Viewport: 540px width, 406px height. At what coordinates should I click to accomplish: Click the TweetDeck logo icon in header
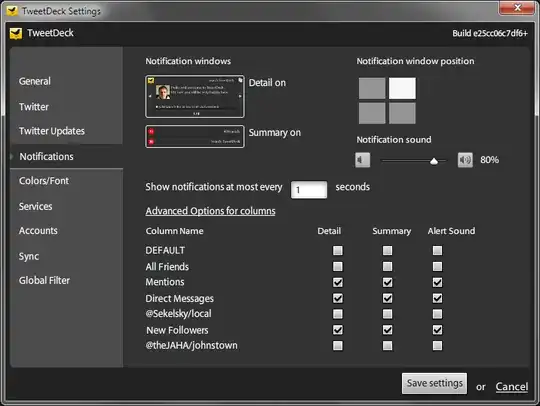pos(16,33)
